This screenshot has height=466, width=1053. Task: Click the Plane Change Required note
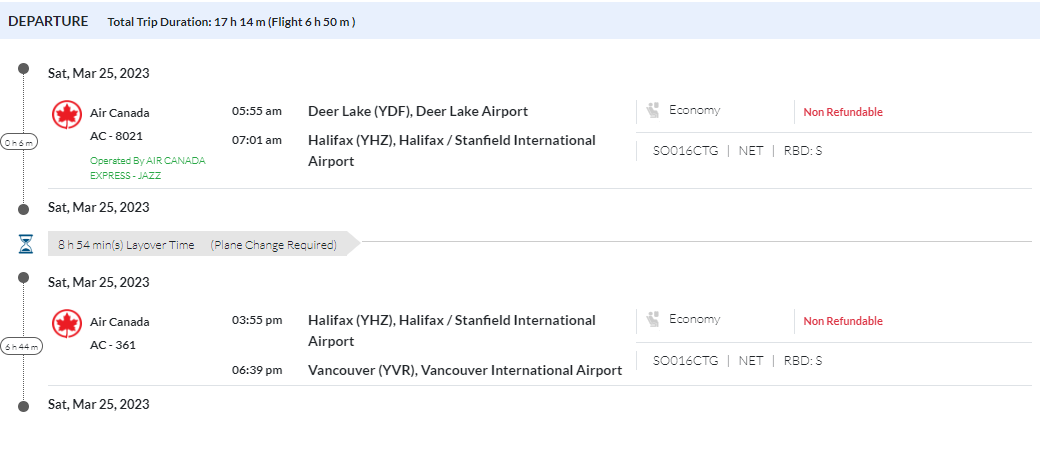(273, 244)
